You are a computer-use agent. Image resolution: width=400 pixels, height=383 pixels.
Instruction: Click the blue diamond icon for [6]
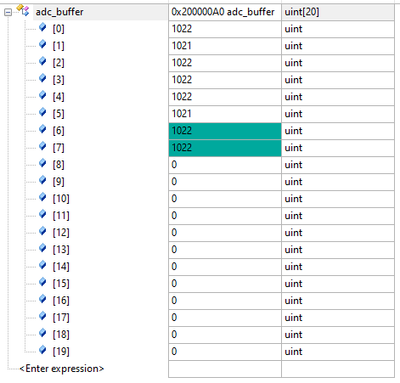[x=43, y=129]
